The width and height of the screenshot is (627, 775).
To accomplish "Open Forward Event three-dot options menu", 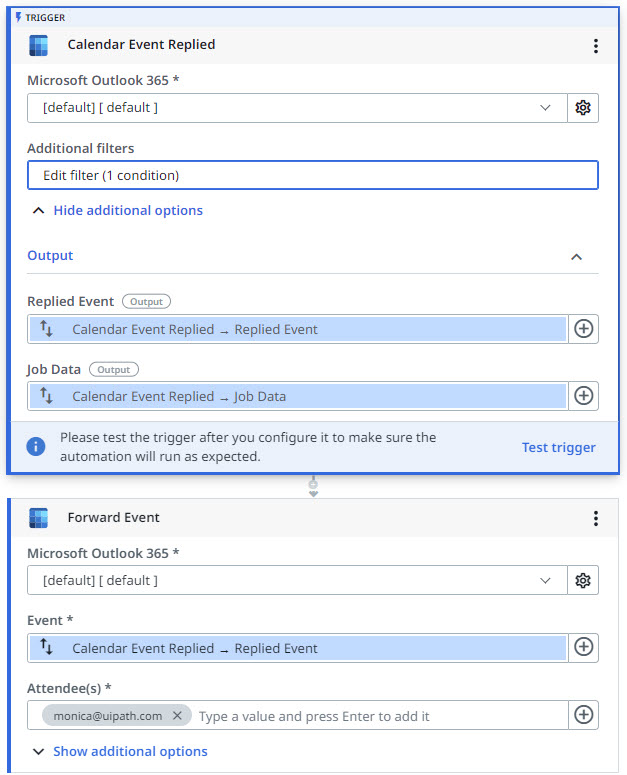I will [596, 518].
